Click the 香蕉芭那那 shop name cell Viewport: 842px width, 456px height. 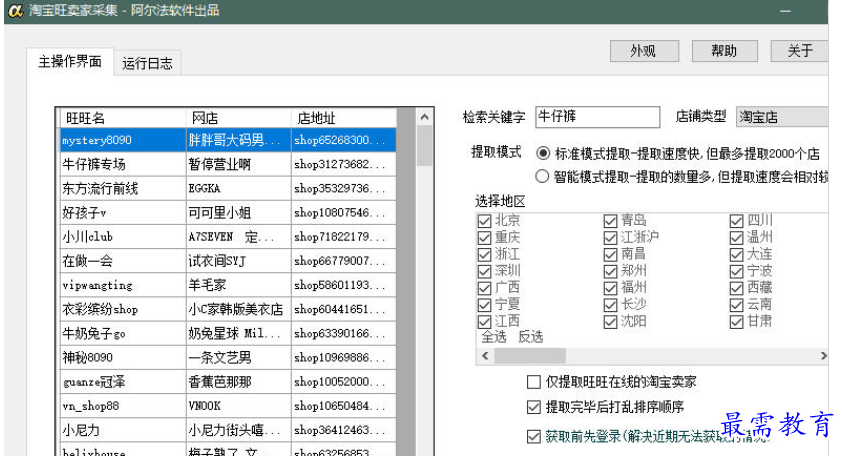pyautogui.click(x=239, y=382)
